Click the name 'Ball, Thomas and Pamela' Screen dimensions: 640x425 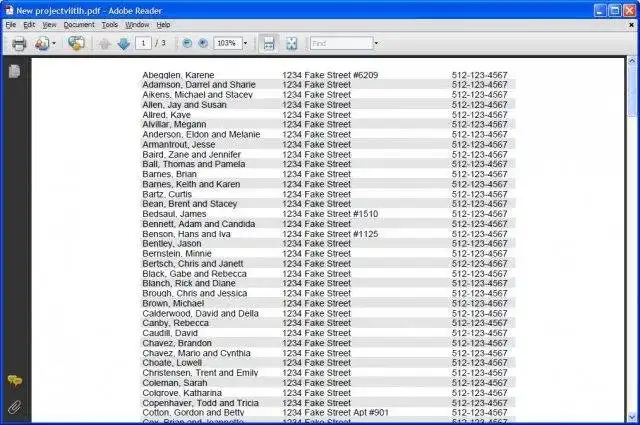(x=194, y=164)
